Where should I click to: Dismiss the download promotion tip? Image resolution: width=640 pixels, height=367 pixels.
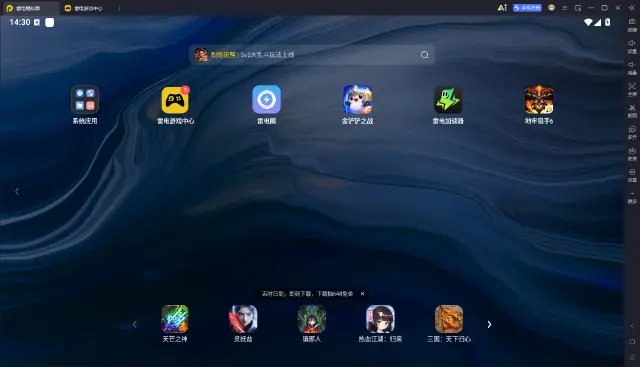point(362,294)
